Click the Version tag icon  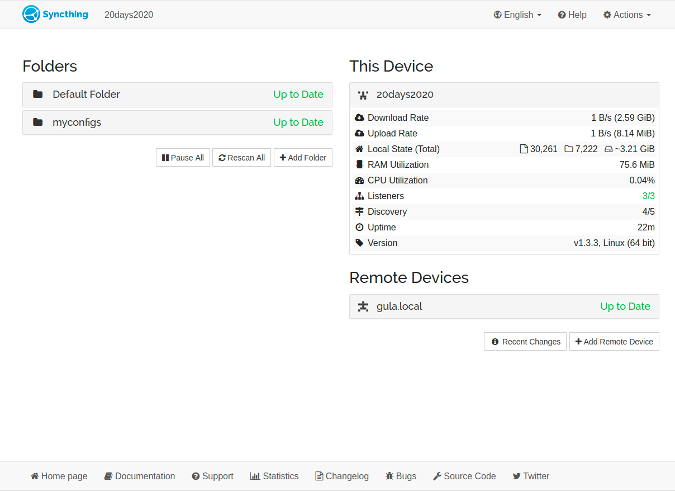tap(359, 243)
